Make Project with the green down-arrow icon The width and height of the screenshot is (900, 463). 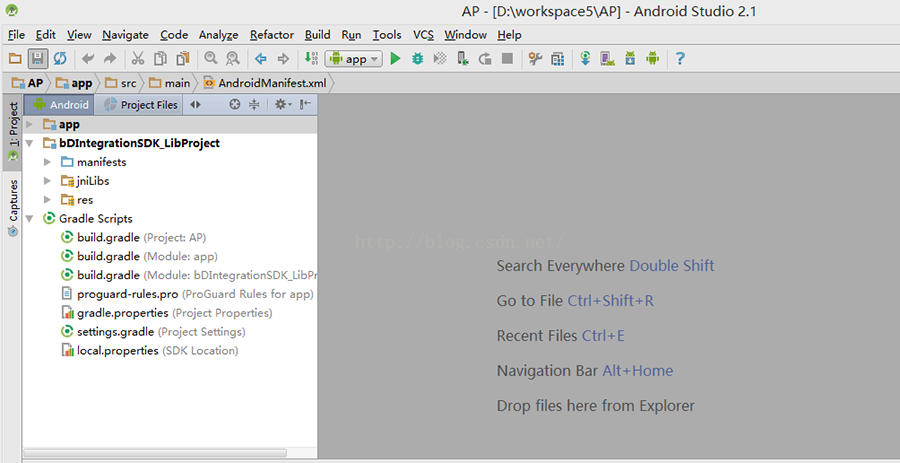click(x=311, y=59)
